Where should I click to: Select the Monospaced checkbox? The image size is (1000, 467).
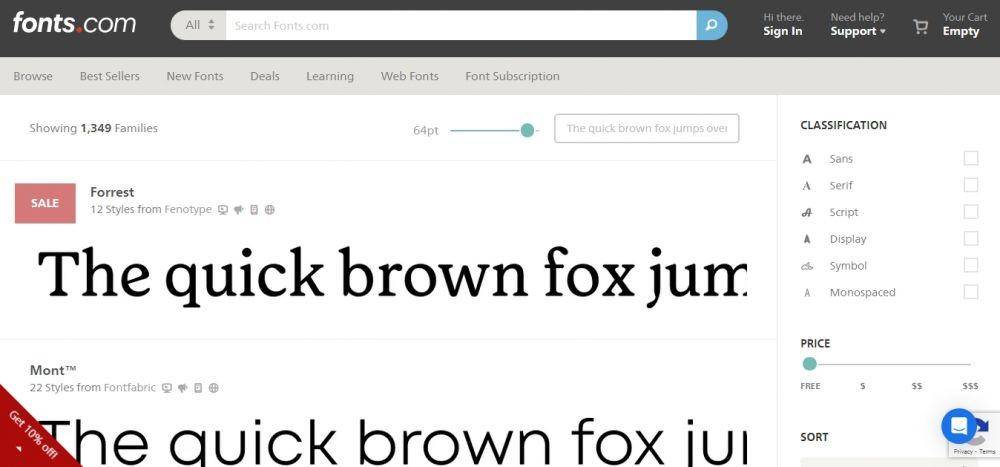click(x=971, y=292)
